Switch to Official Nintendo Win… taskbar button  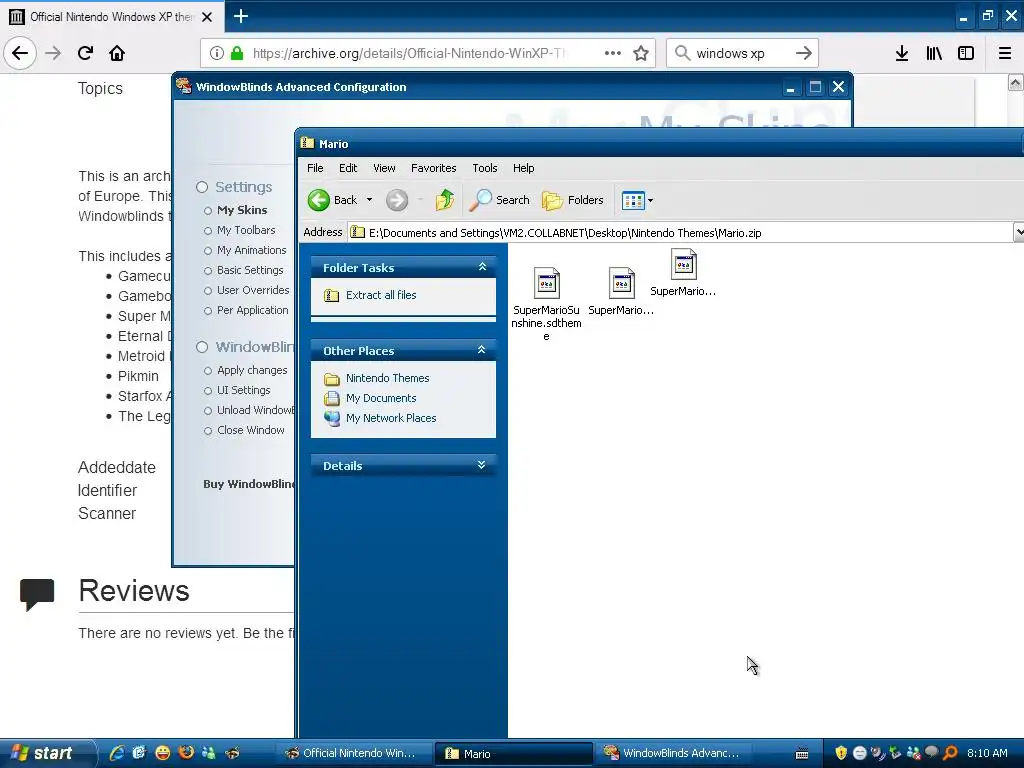tap(357, 753)
